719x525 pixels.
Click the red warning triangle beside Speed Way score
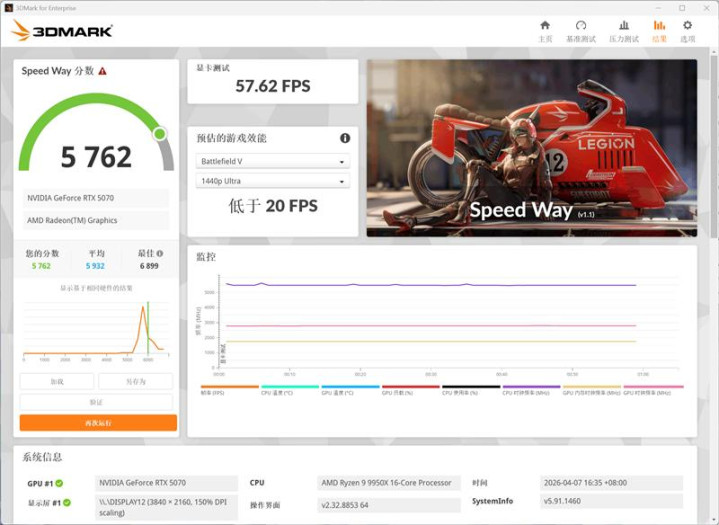(102, 71)
